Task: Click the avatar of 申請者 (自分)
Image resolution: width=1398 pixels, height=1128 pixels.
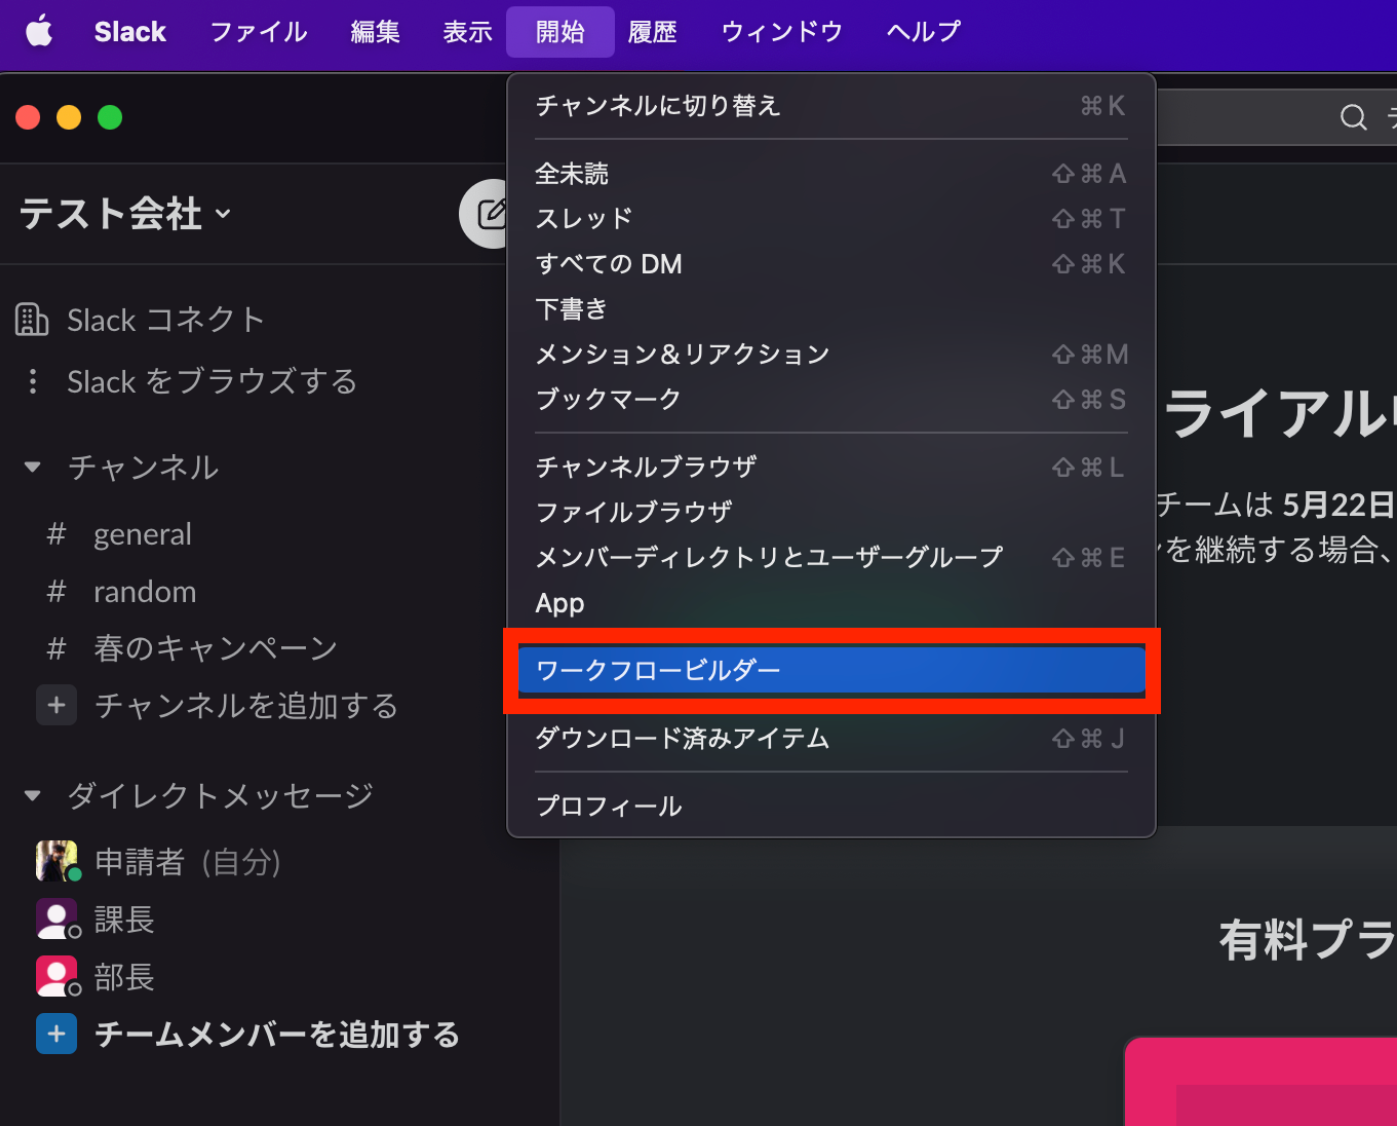Action: coord(57,861)
